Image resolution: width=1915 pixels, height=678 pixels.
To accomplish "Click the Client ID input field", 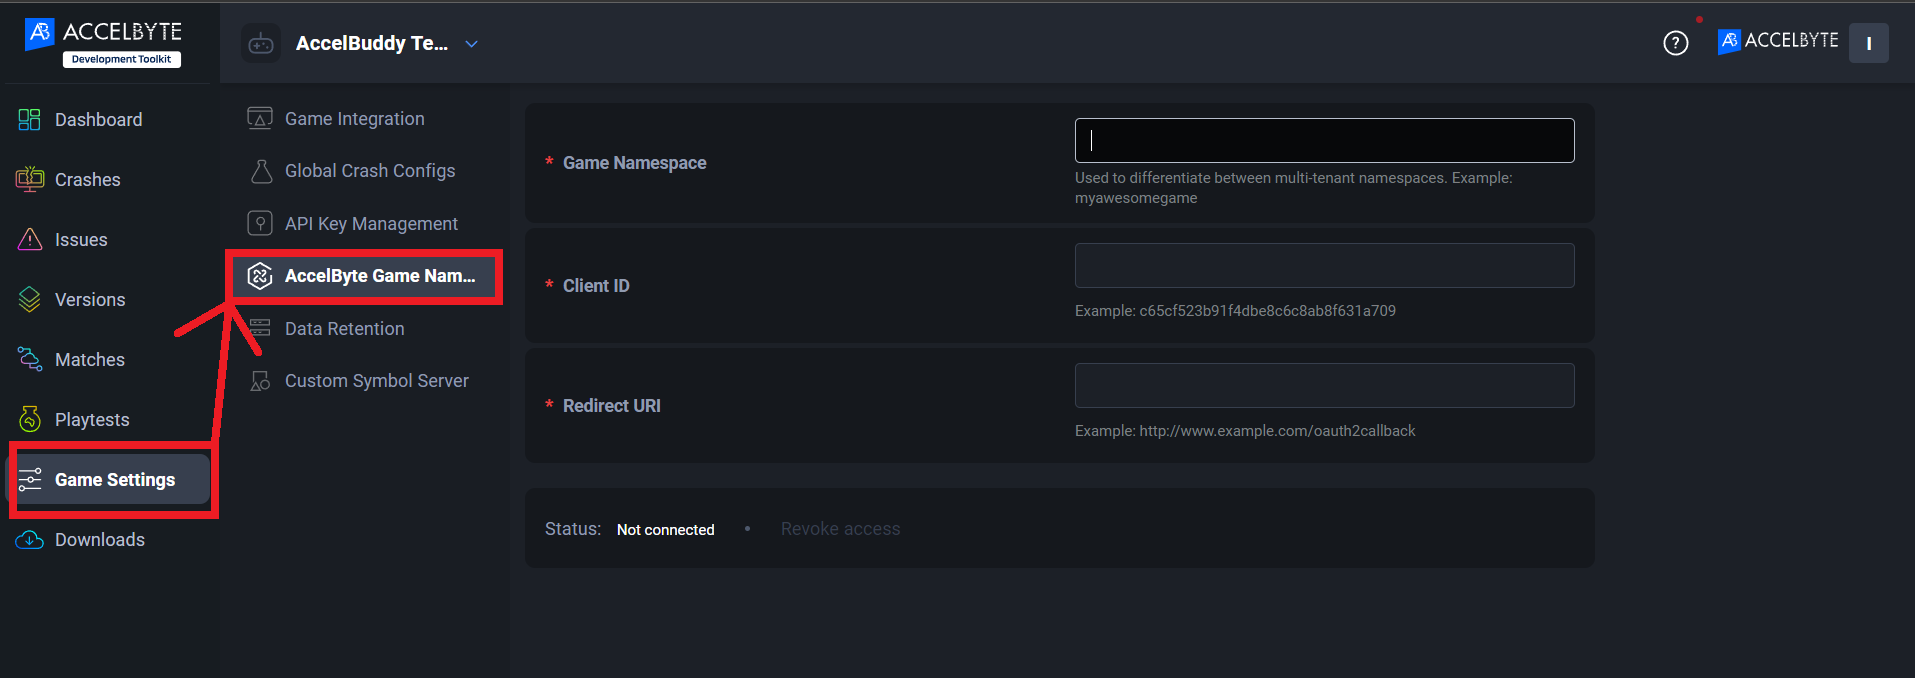I will coord(1324,265).
